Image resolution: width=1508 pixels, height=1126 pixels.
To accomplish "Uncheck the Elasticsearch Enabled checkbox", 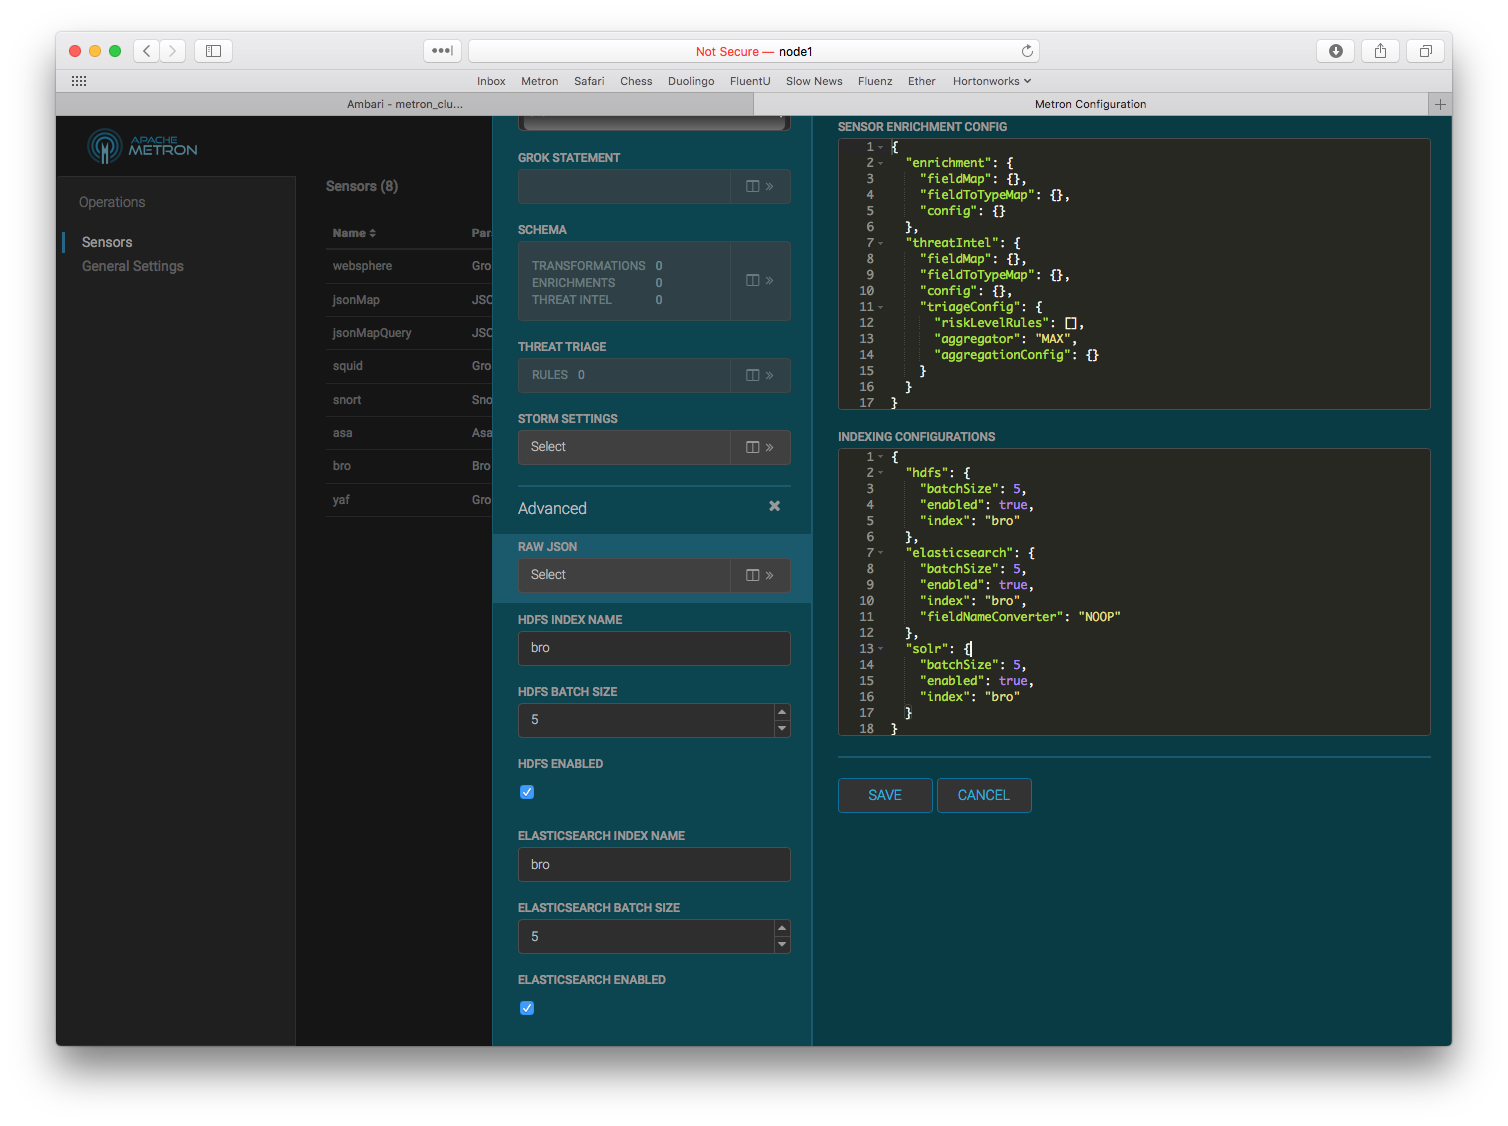I will [527, 1008].
